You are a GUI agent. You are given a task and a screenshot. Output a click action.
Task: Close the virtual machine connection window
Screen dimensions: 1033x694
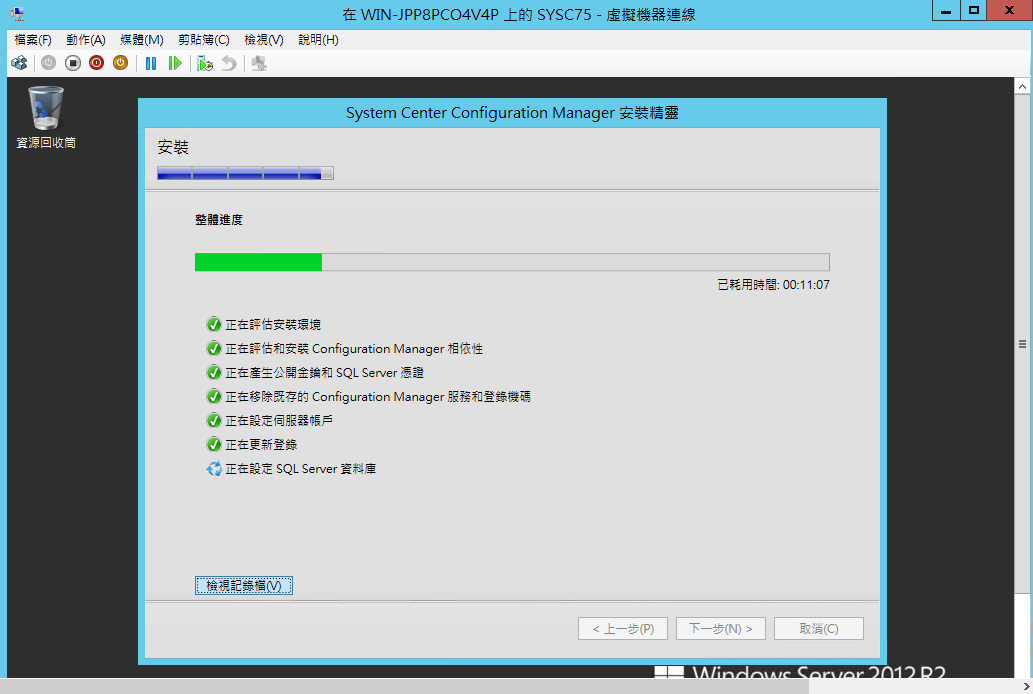[x=1009, y=11]
